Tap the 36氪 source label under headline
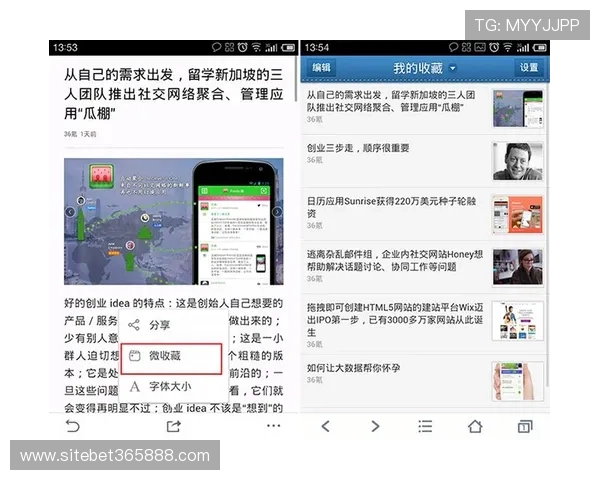Screen dimensions: 600x480 click(x=70, y=134)
